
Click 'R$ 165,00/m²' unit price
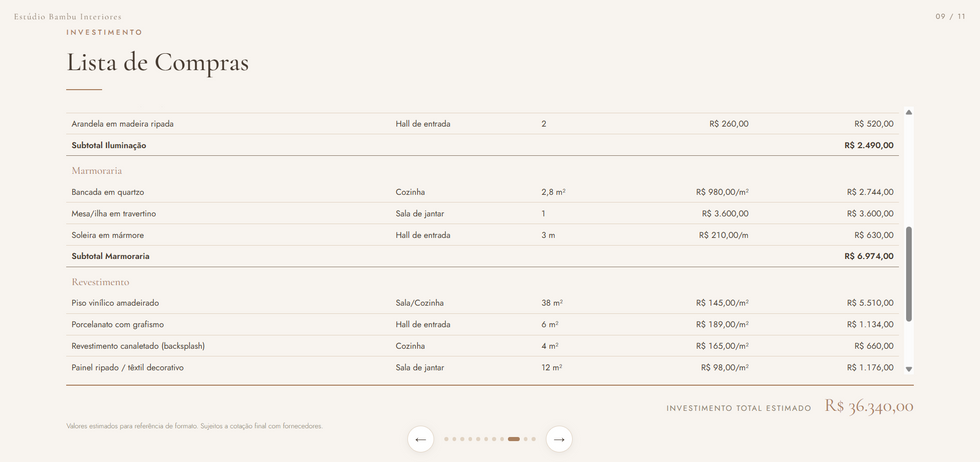(722, 346)
